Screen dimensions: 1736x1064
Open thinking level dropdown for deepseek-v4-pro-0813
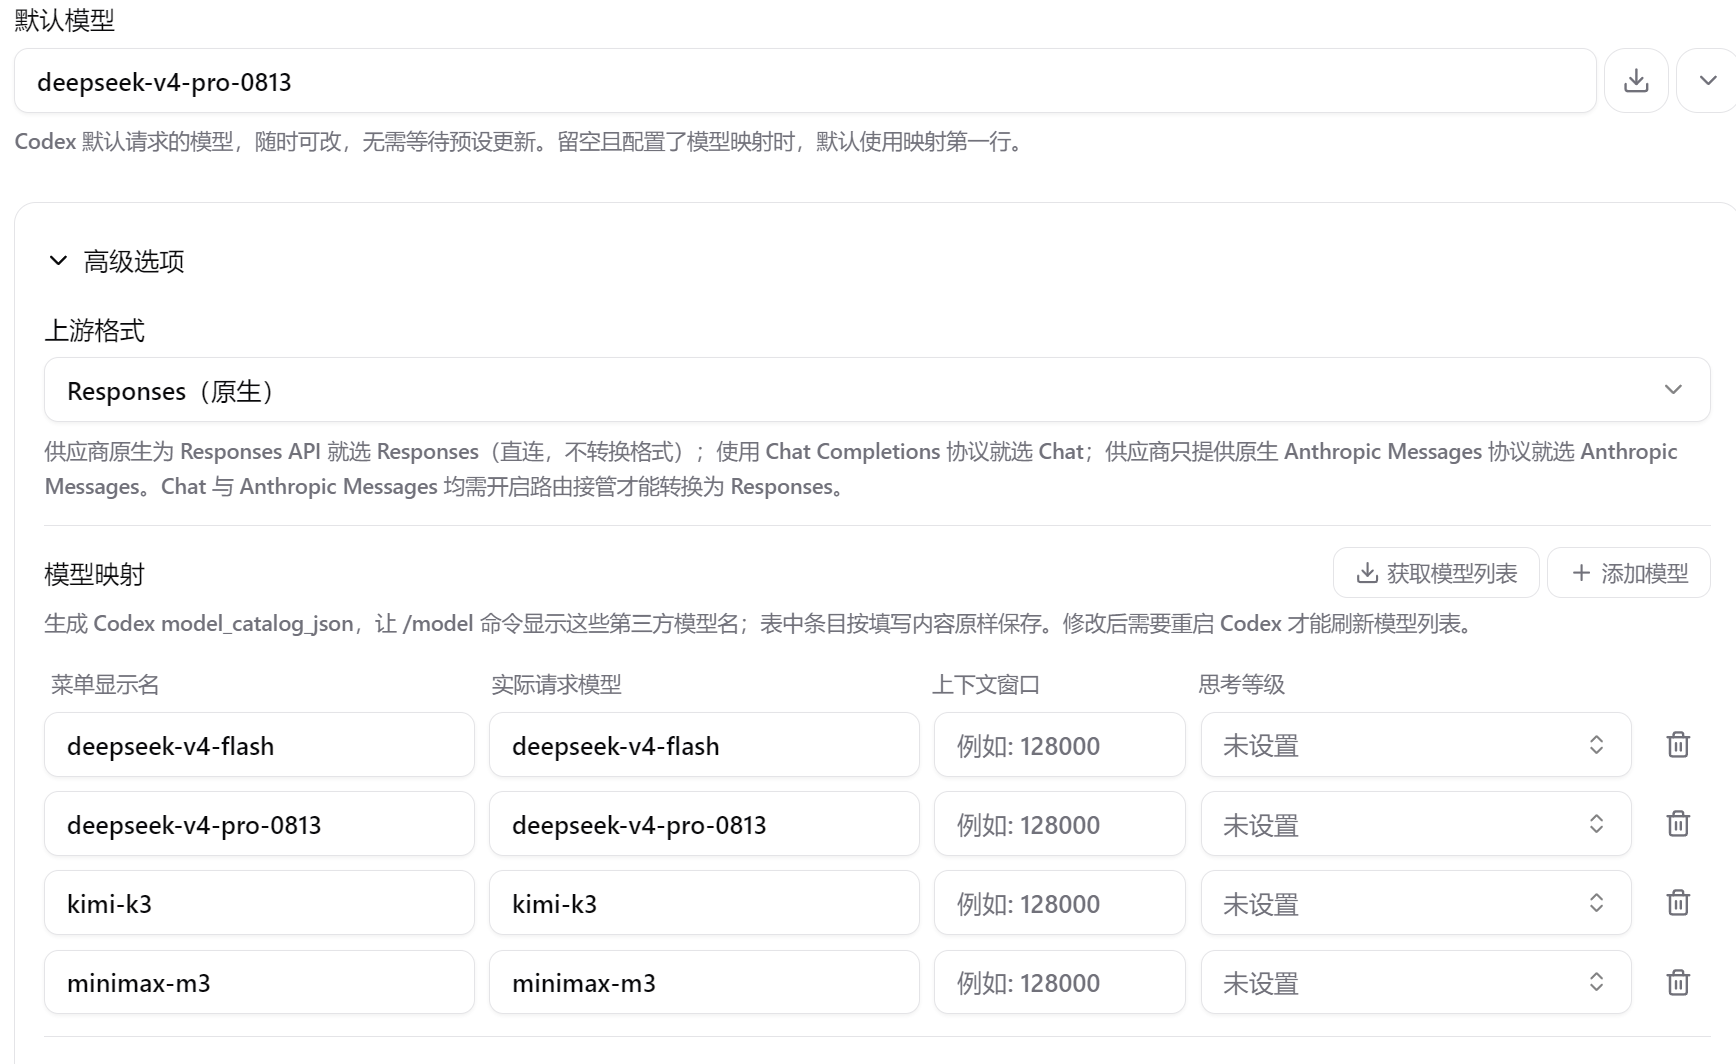[x=1416, y=824]
